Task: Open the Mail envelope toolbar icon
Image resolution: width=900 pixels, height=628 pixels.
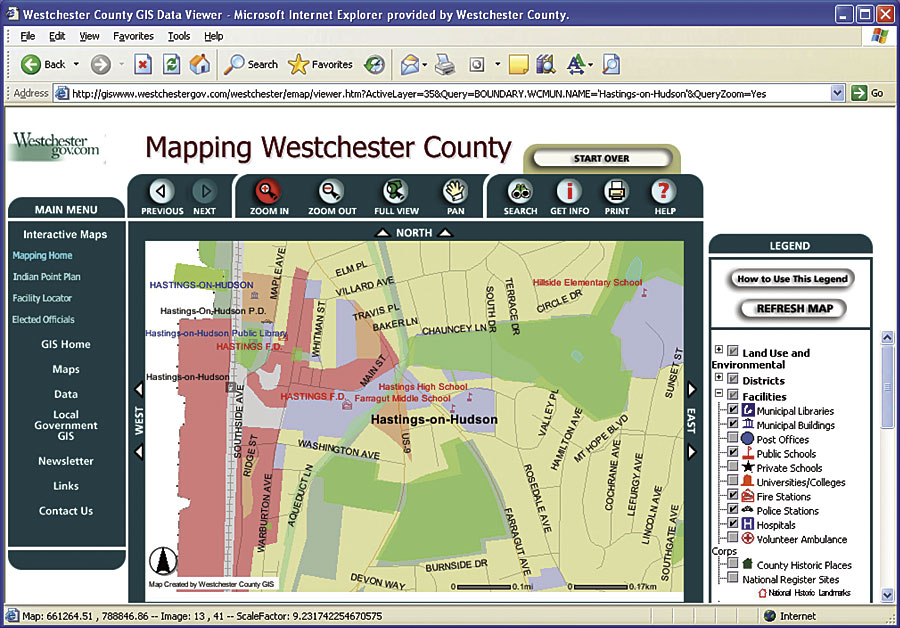Action: pyautogui.click(x=409, y=65)
